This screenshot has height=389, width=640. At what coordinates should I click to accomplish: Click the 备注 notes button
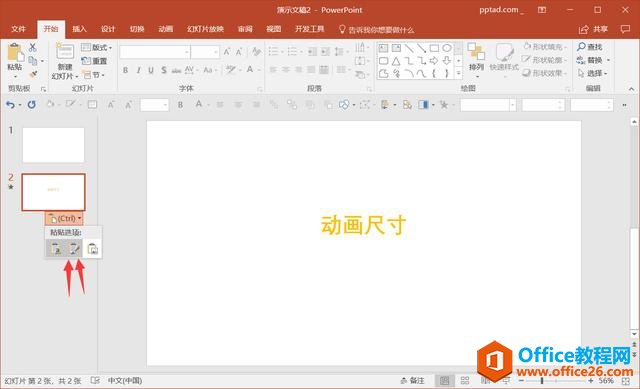point(412,380)
